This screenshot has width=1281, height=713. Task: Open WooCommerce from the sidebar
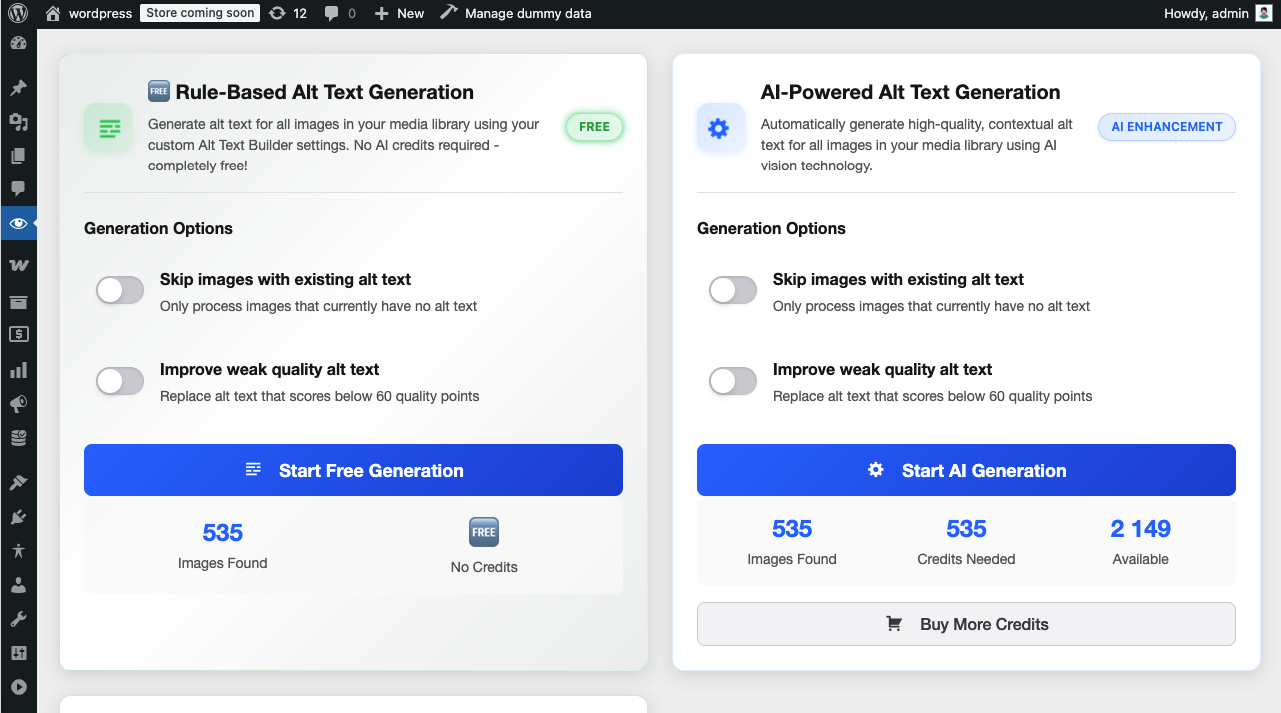tap(18, 265)
